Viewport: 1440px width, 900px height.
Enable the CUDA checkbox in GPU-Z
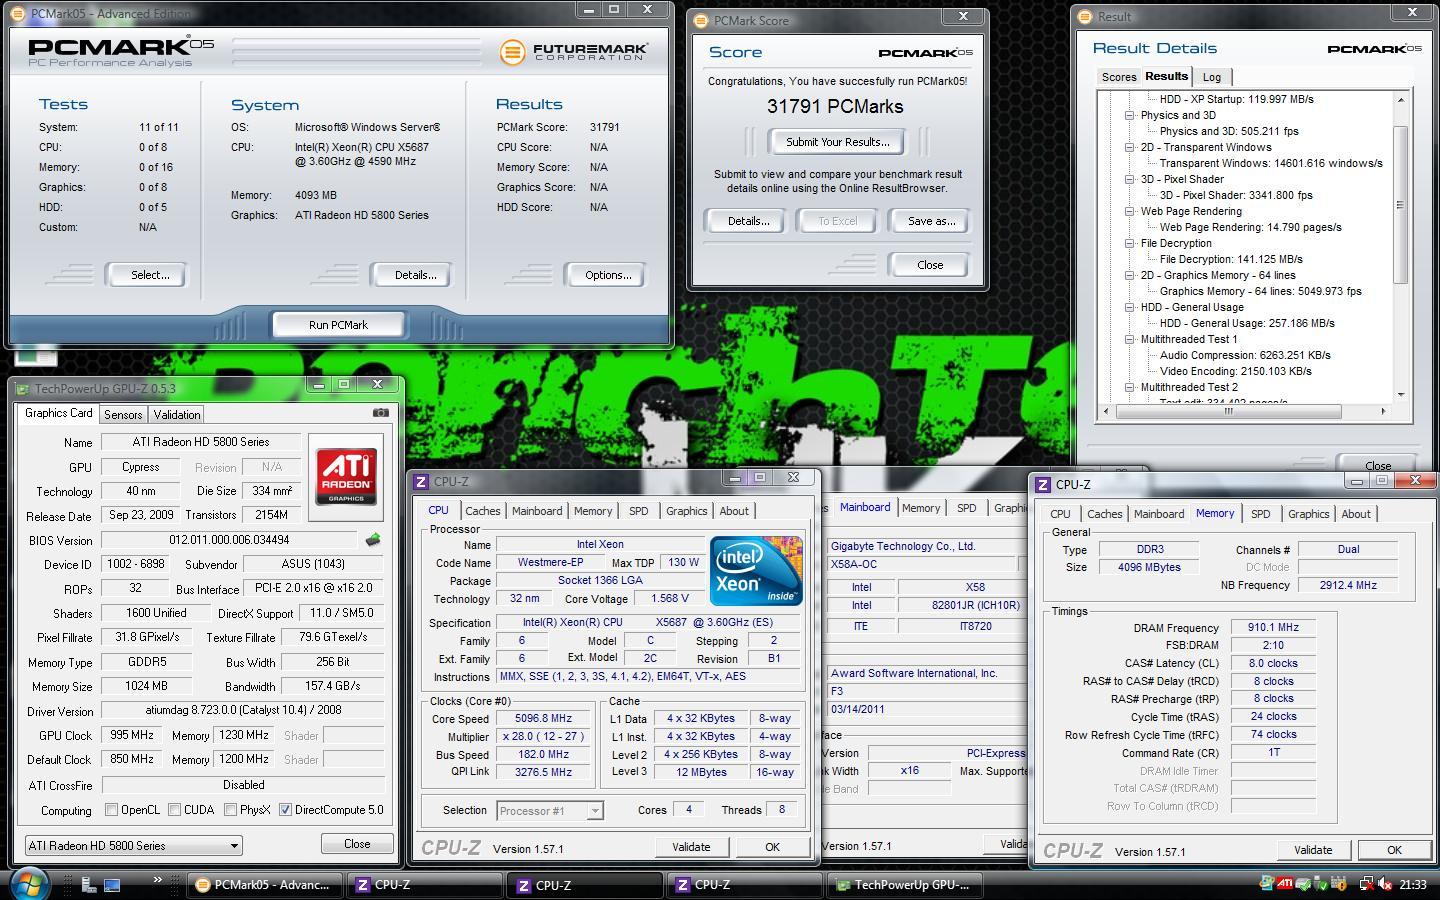175,810
